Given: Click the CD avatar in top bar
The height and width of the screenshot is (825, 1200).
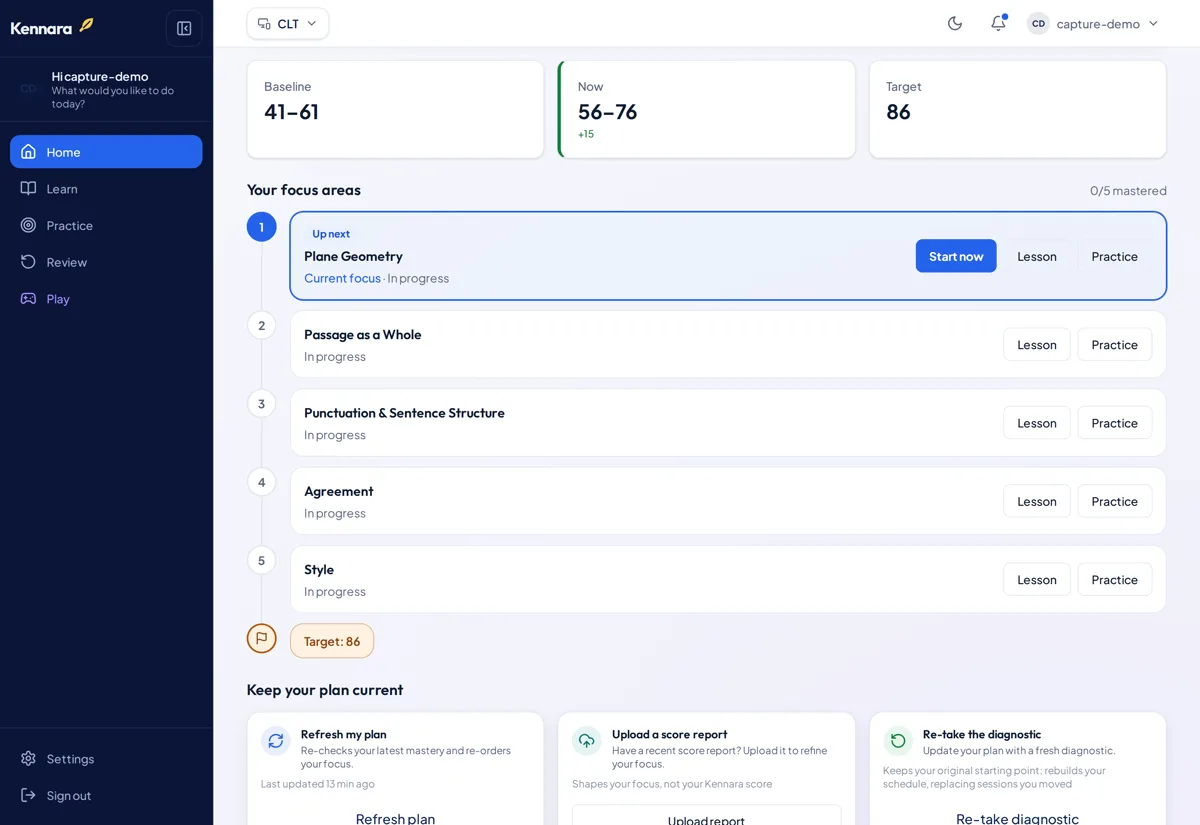Looking at the screenshot, I should point(1038,23).
